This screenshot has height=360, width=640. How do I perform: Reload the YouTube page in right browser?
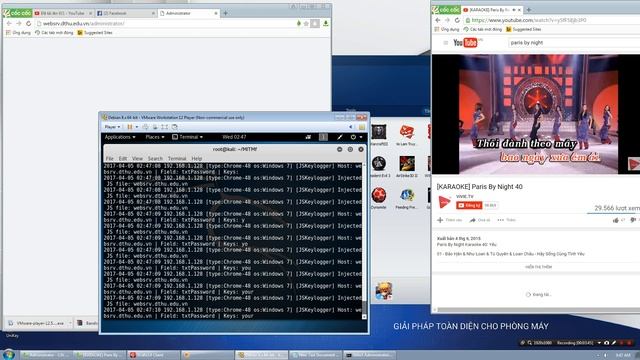[x=457, y=20]
